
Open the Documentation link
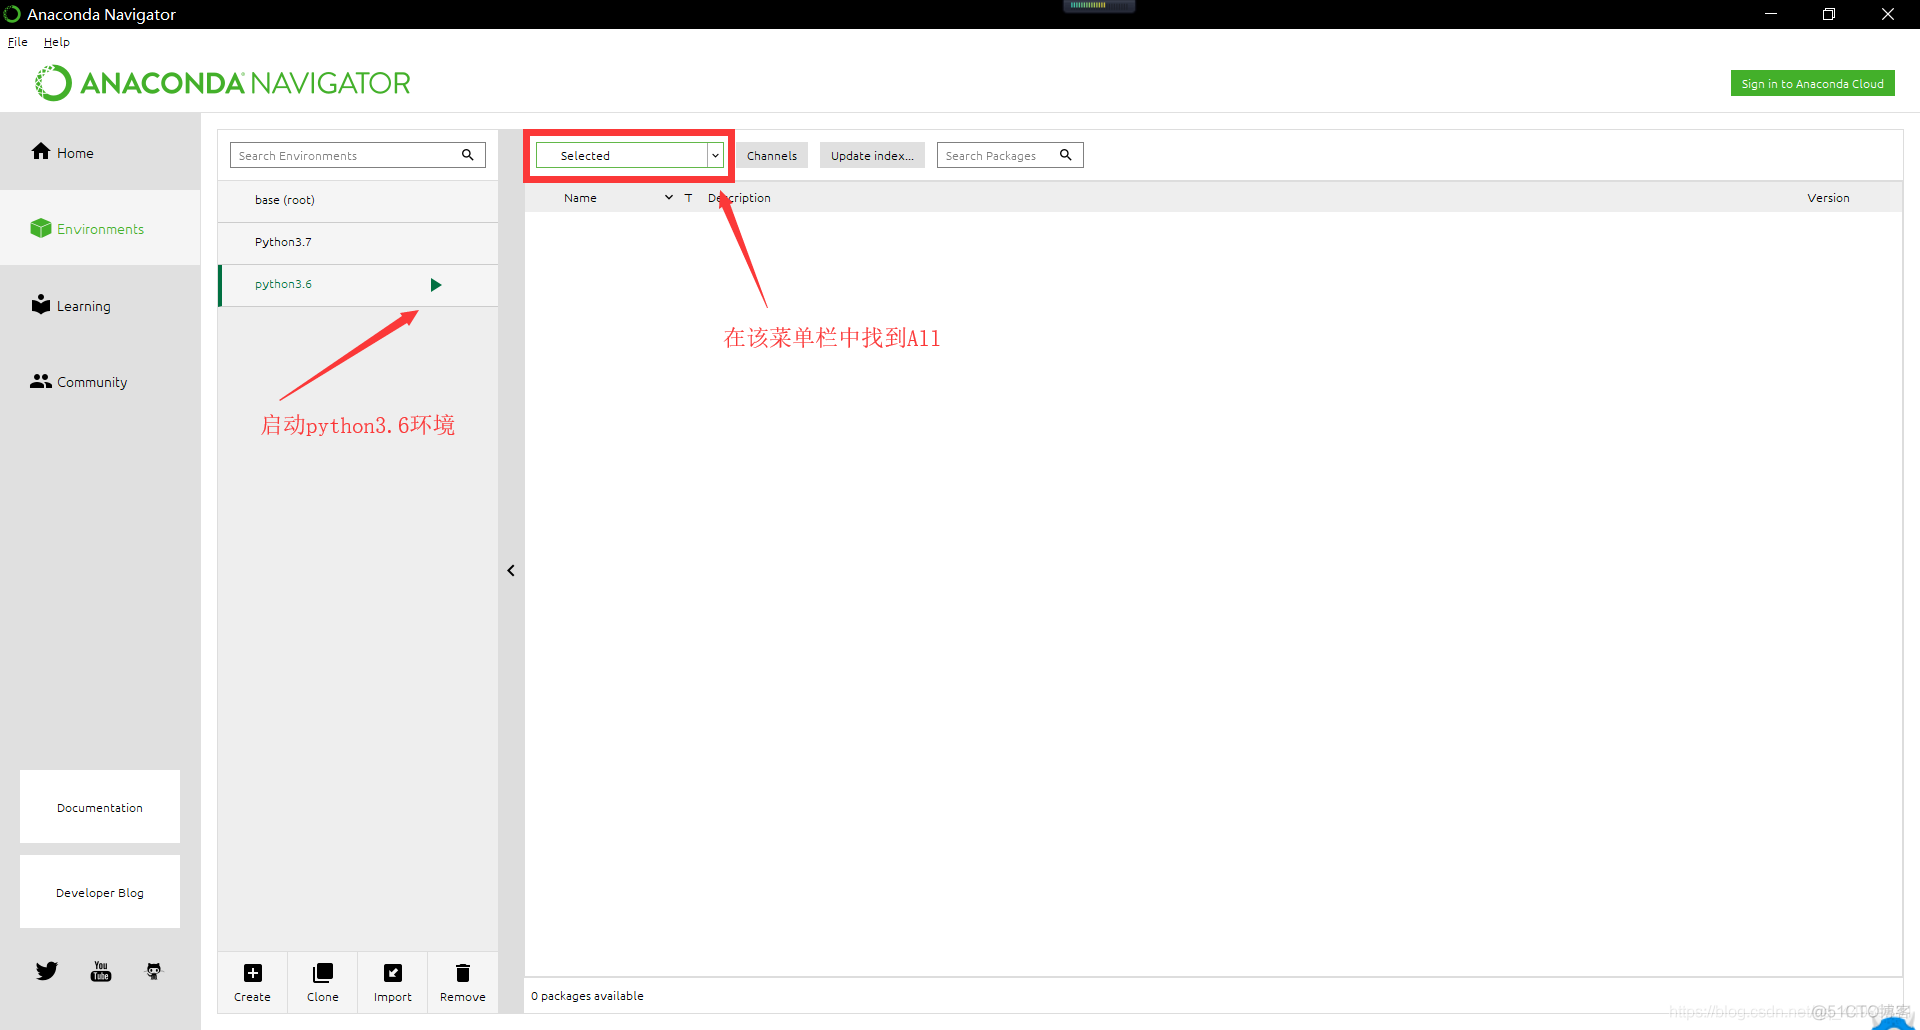[100, 807]
